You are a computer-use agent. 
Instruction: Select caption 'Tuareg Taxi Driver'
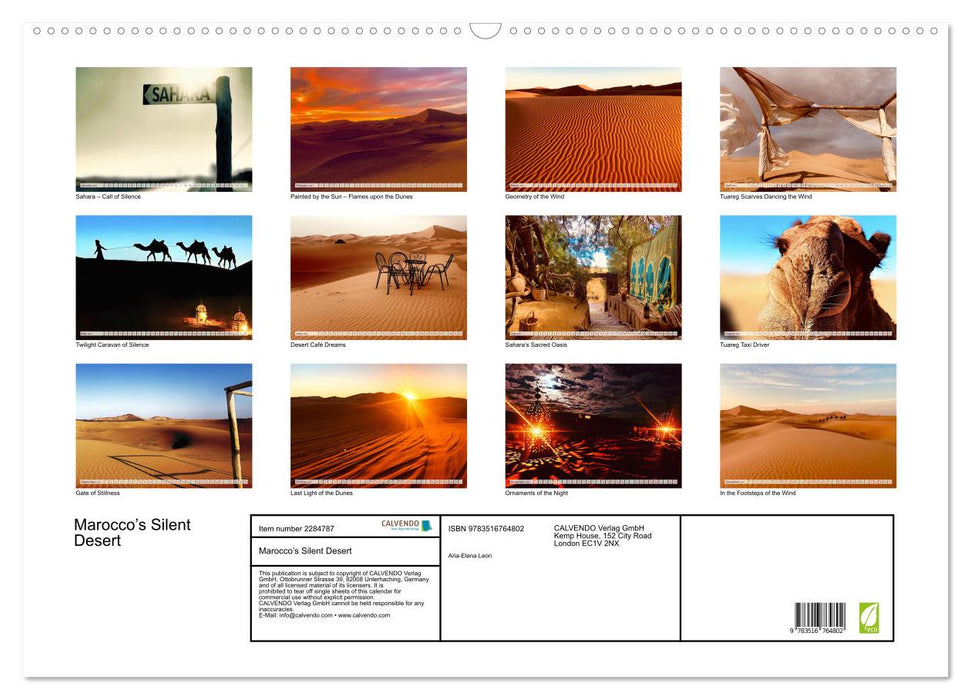[x=744, y=344]
